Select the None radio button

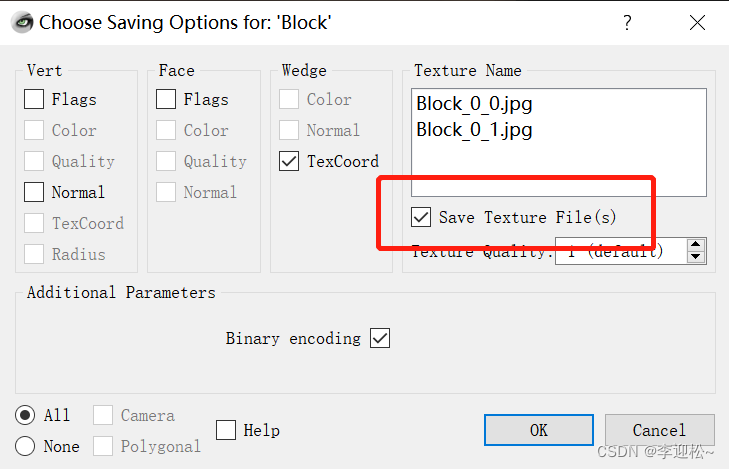coord(26,446)
